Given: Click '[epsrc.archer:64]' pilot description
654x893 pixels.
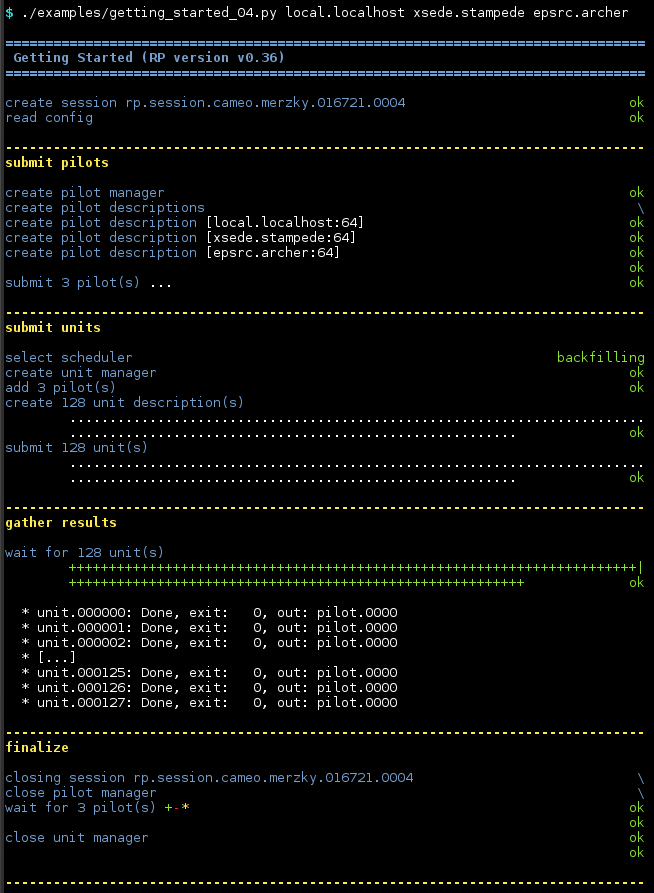Looking at the screenshot, I should 273,252.
